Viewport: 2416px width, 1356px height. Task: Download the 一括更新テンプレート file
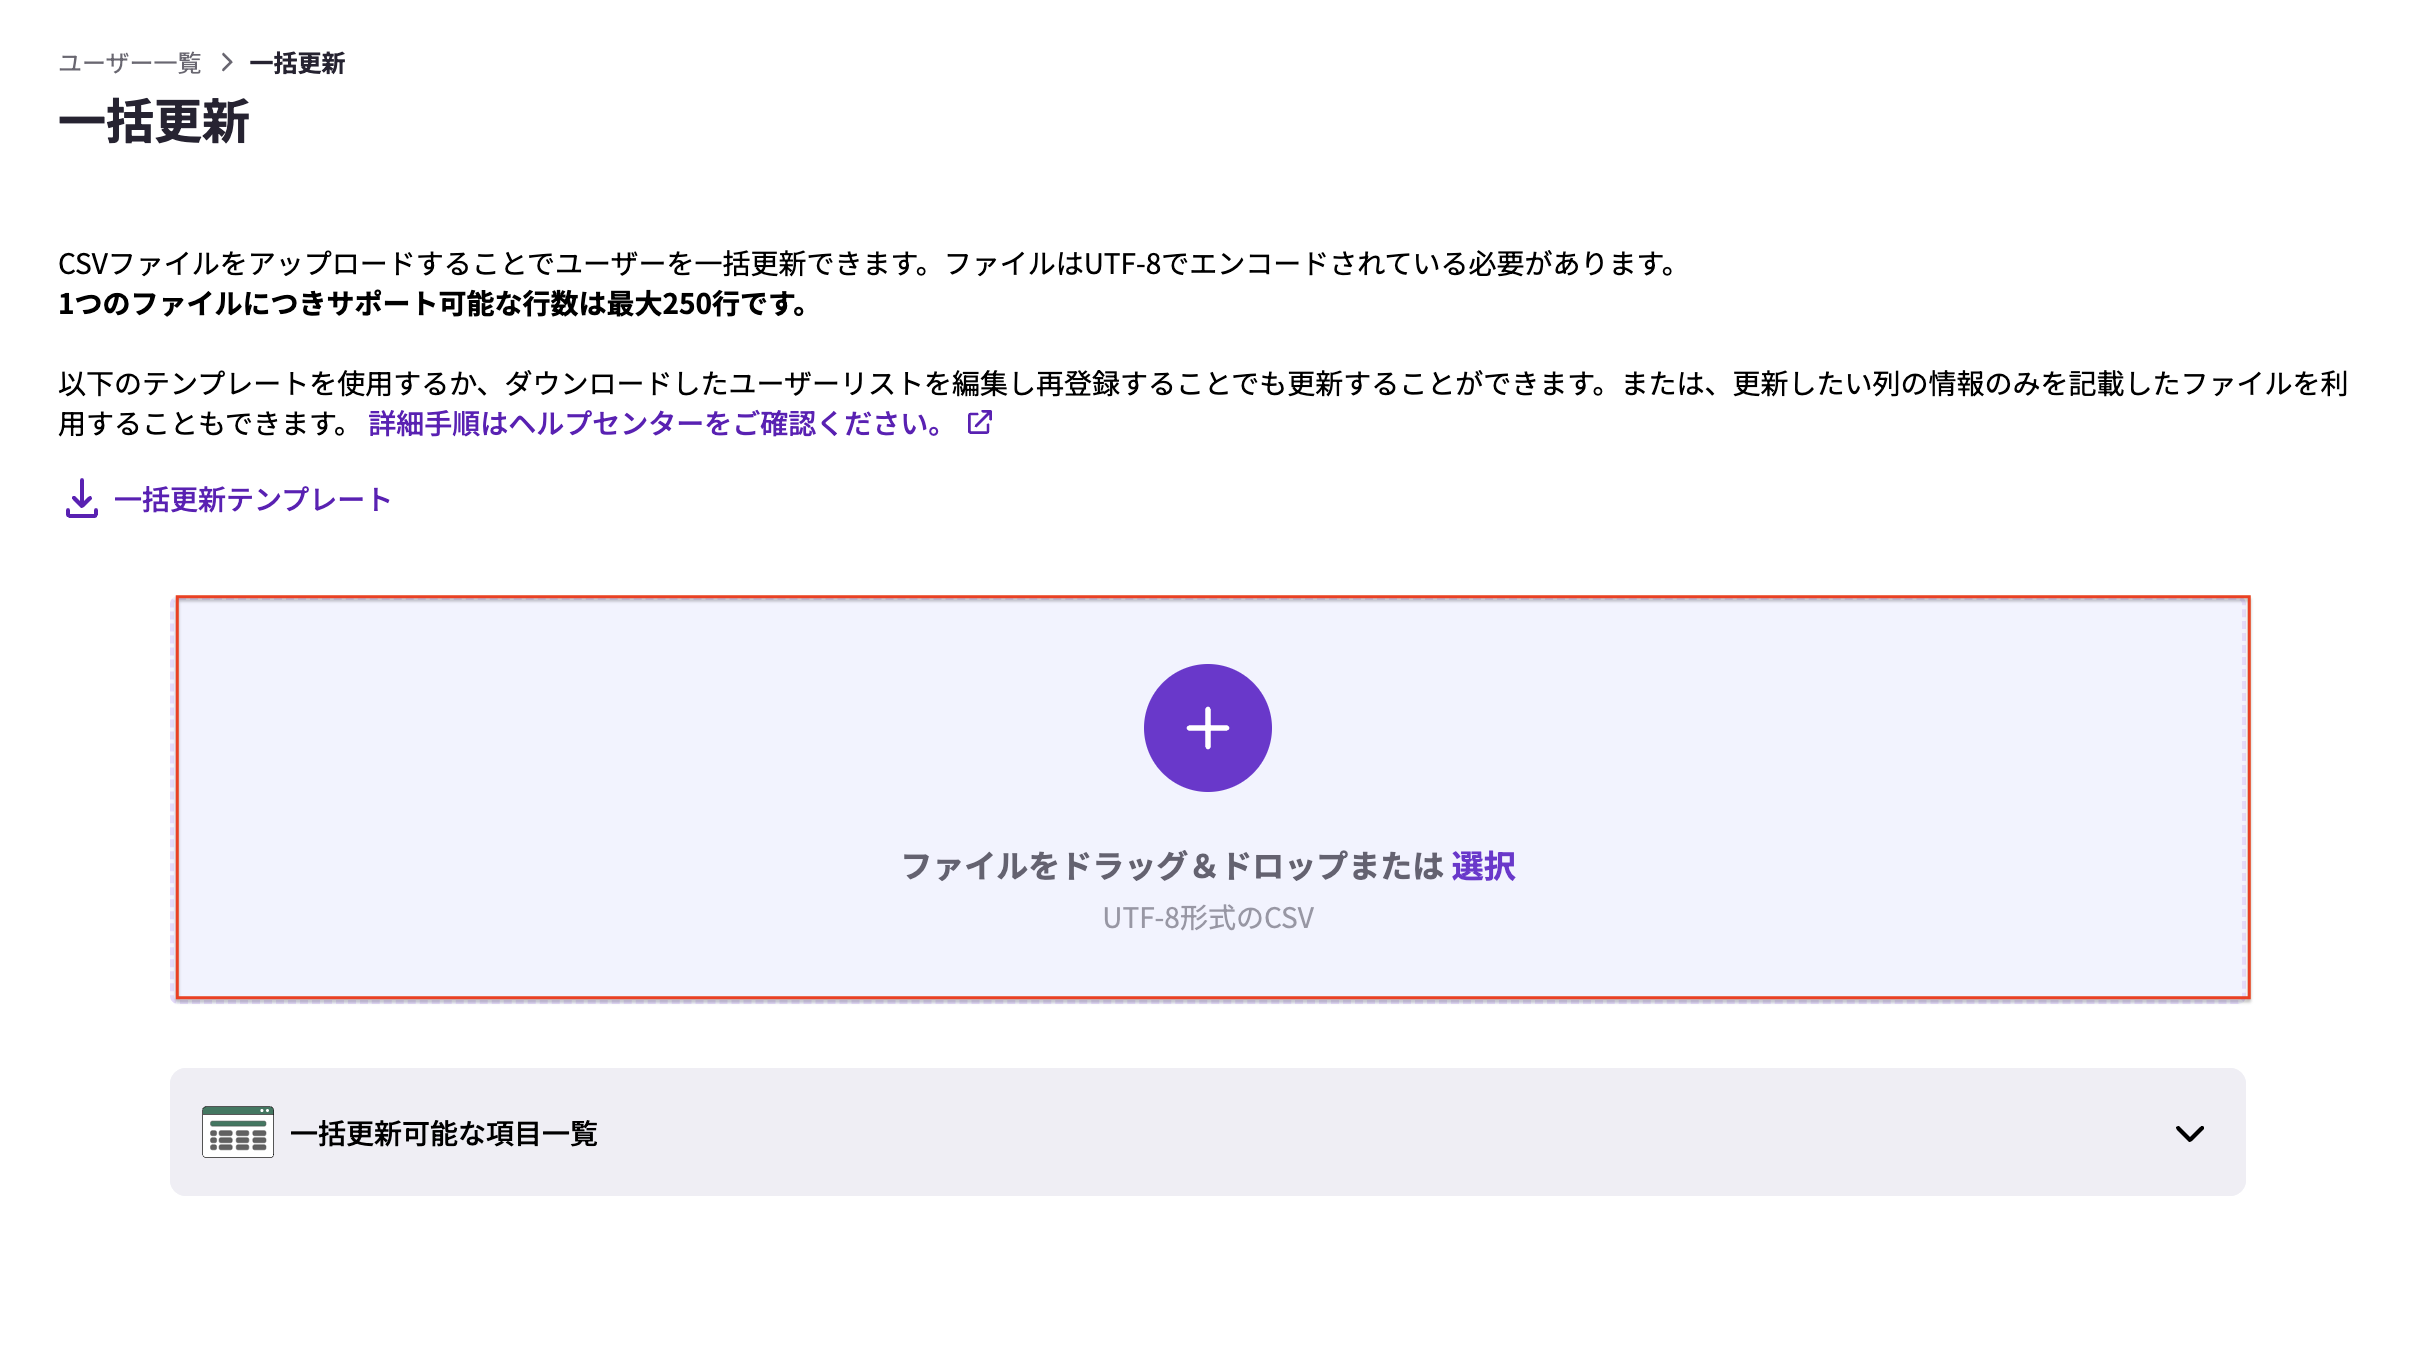point(252,498)
